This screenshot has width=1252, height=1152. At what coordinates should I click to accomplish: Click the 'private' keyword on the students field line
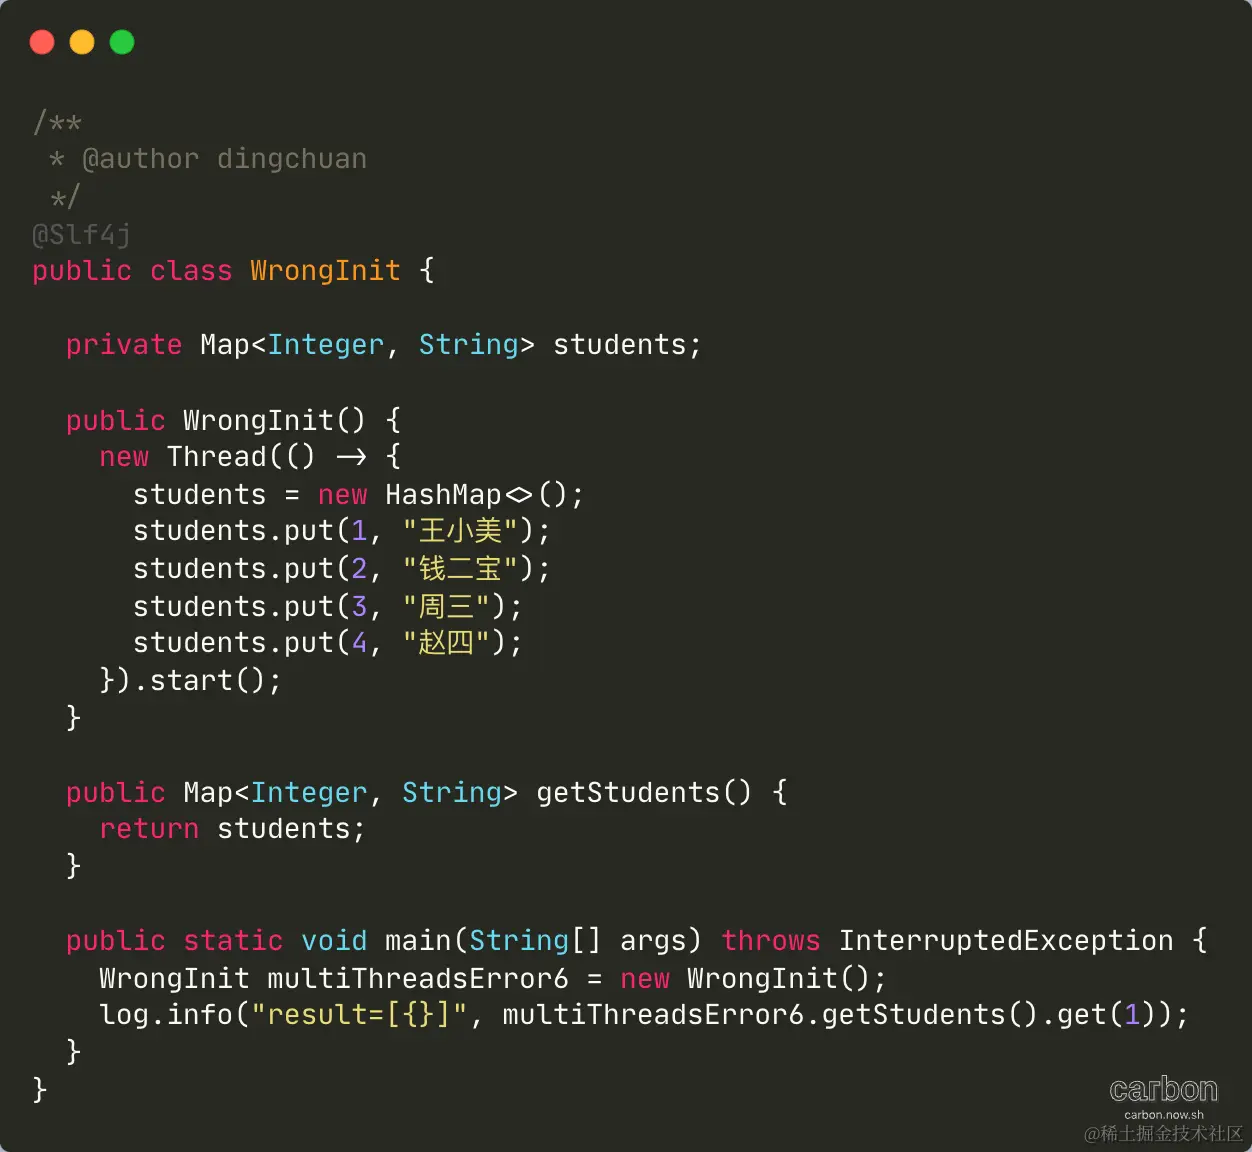124,345
